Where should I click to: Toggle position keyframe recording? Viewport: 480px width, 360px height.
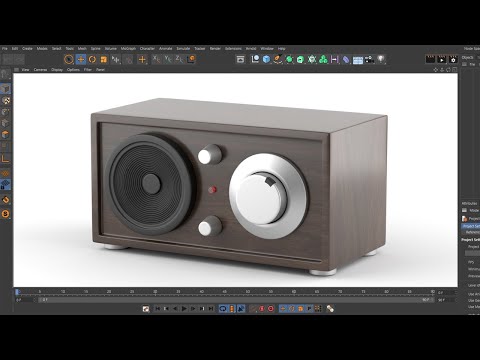pyautogui.click(x=283, y=309)
